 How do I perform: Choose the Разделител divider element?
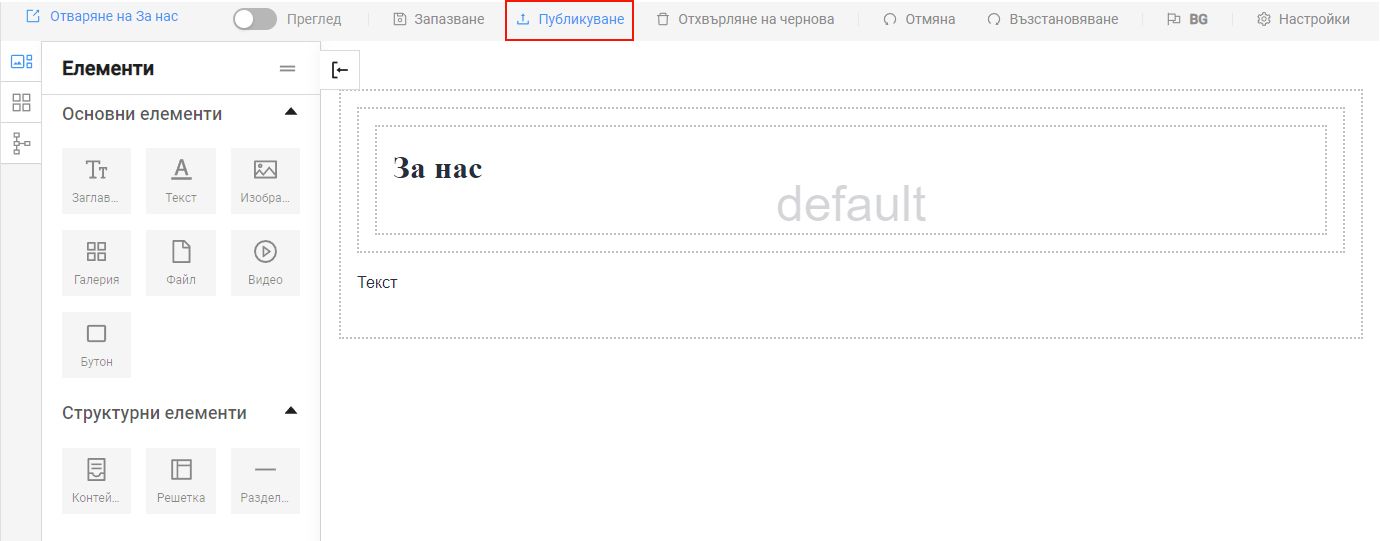(265, 481)
